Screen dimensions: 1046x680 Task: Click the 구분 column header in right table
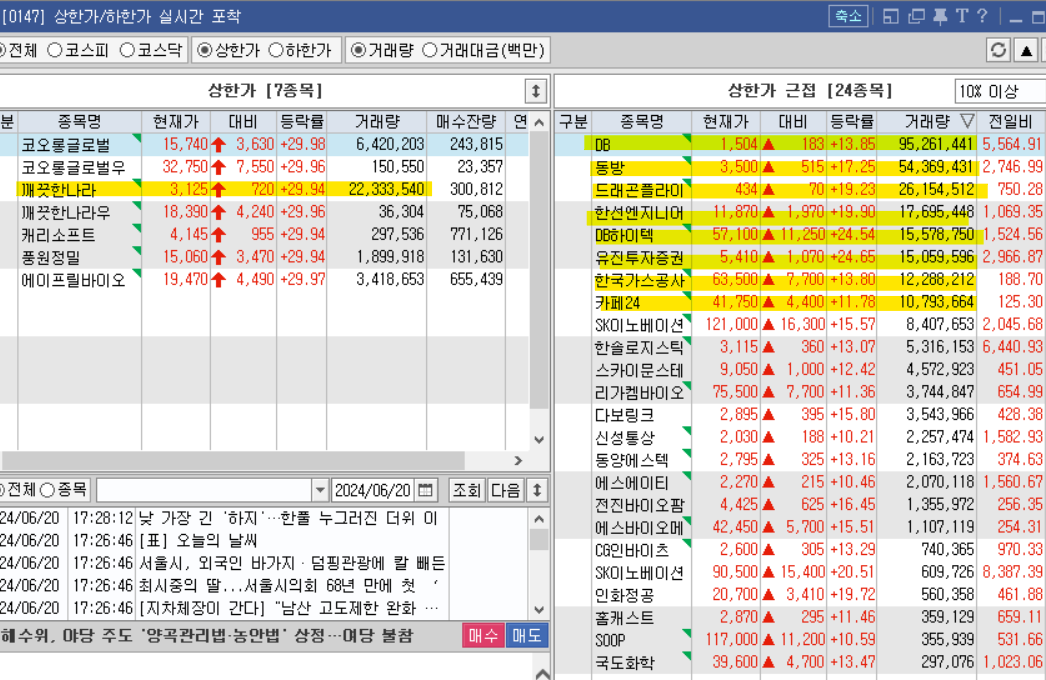coord(573,121)
